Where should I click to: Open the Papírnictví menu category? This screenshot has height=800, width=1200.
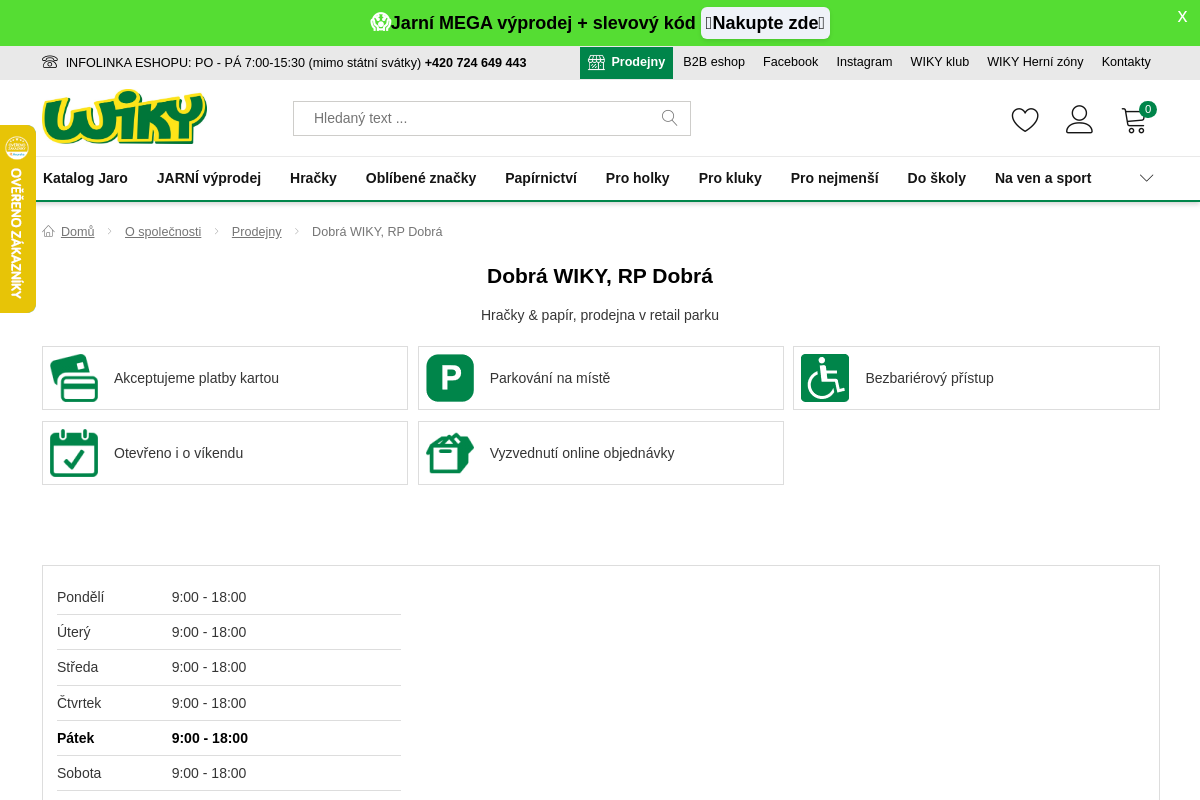coord(541,178)
